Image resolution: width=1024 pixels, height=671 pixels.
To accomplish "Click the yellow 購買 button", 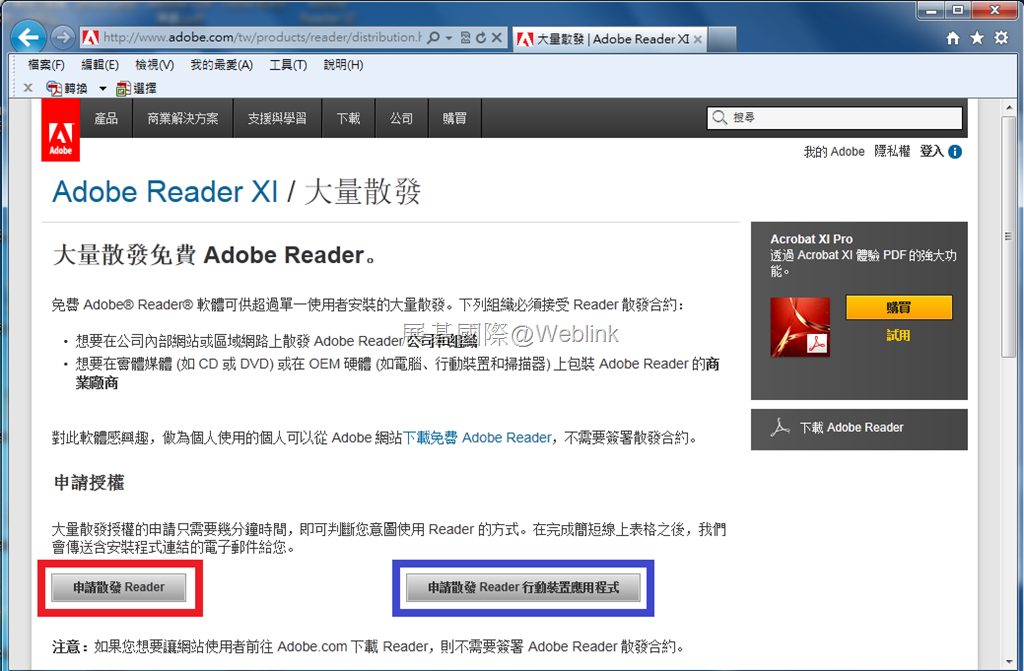I will pos(899,307).
